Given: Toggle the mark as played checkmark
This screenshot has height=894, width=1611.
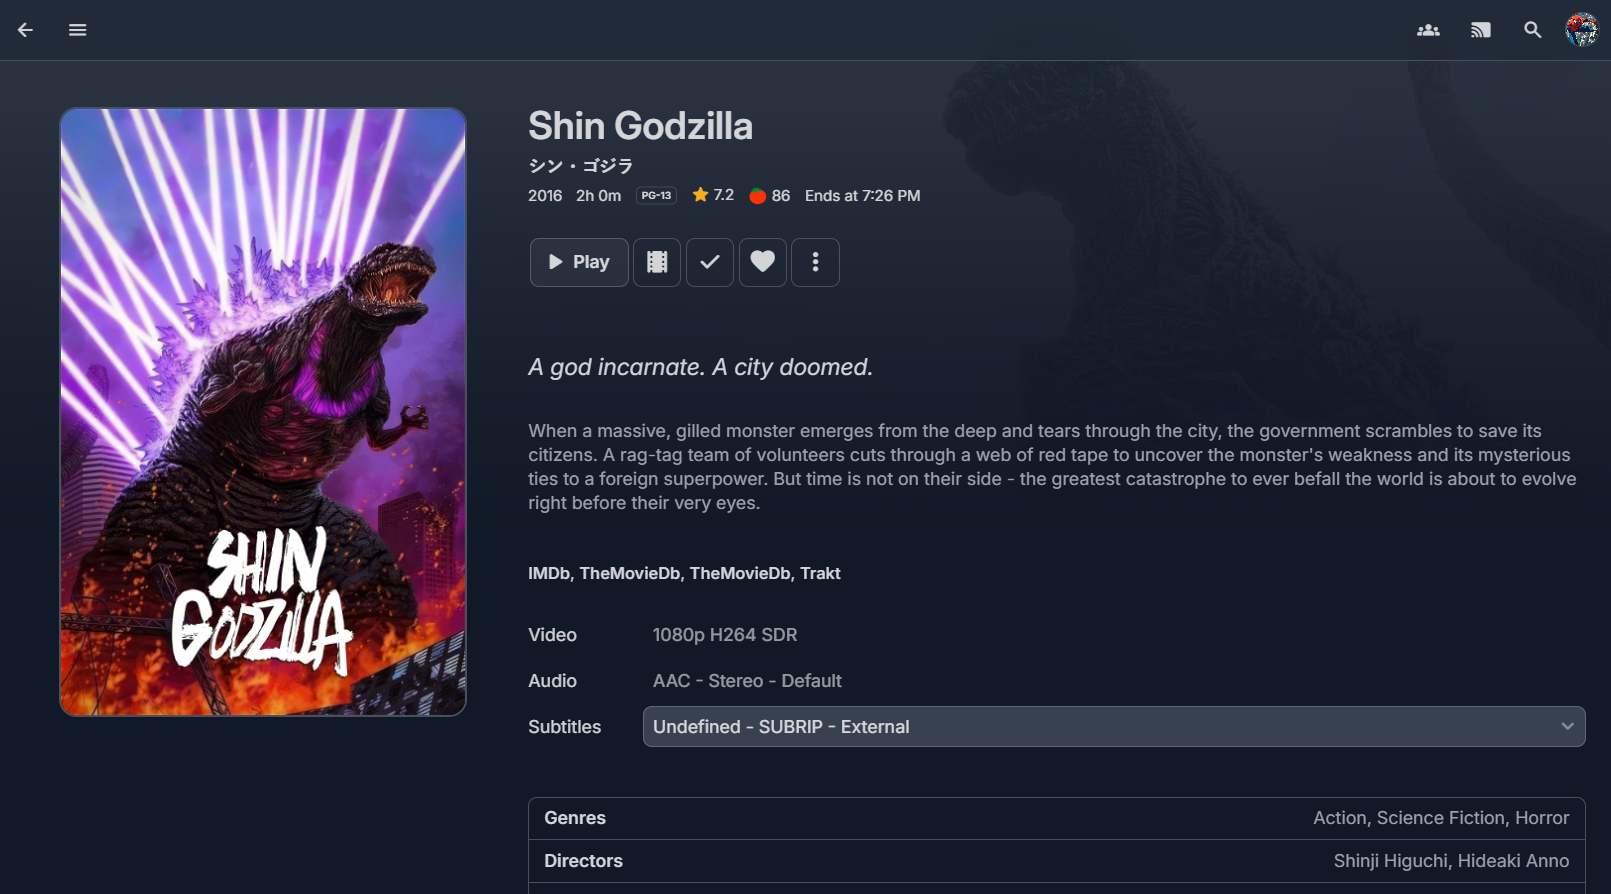Looking at the screenshot, I should click(710, 262).
